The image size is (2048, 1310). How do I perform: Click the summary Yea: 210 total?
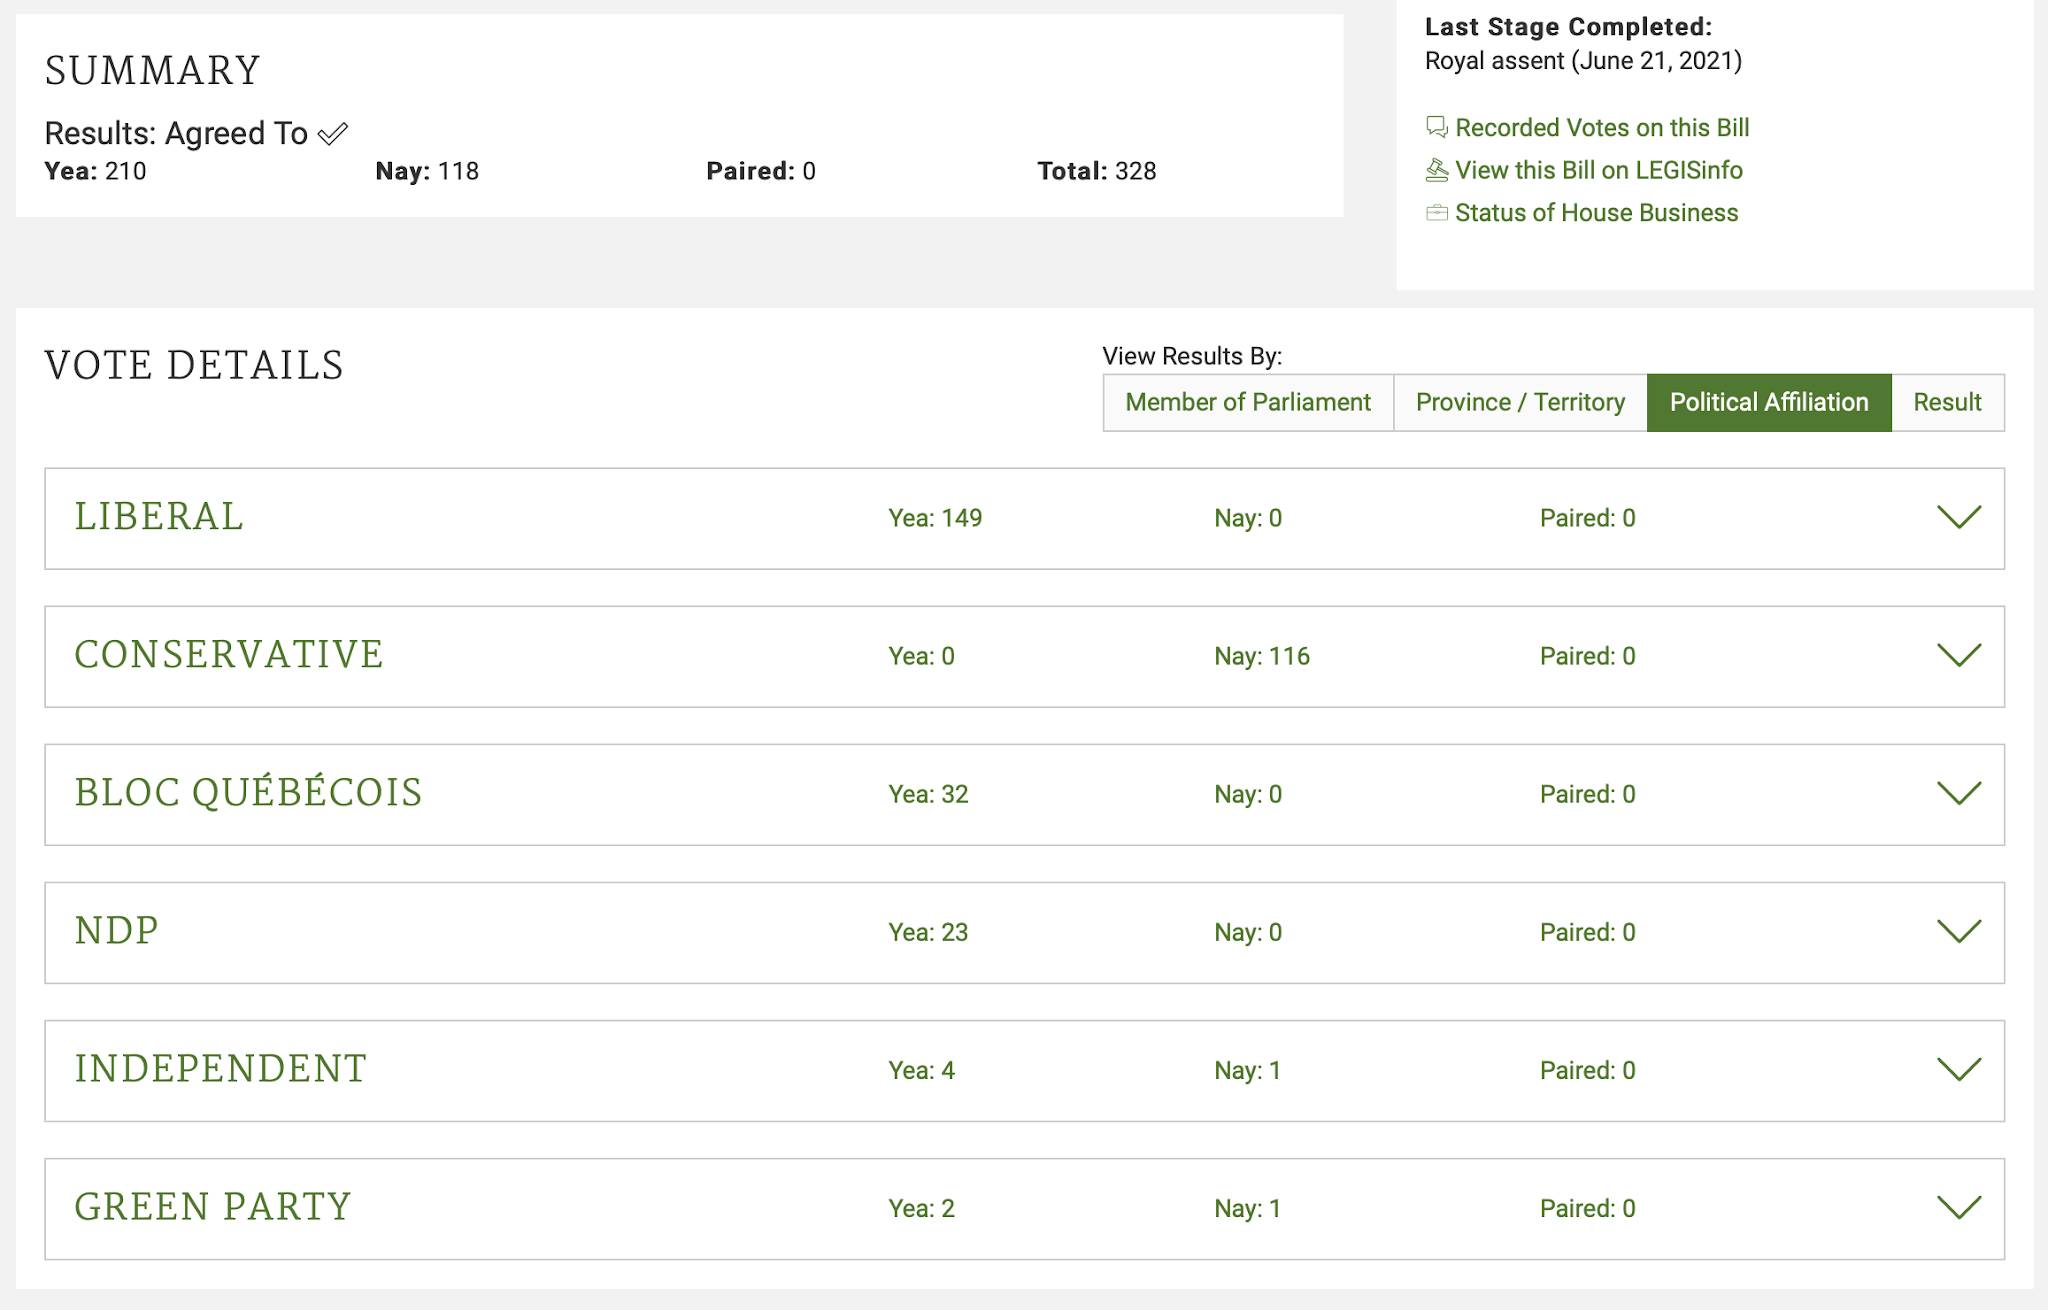[x=95, y=171]
